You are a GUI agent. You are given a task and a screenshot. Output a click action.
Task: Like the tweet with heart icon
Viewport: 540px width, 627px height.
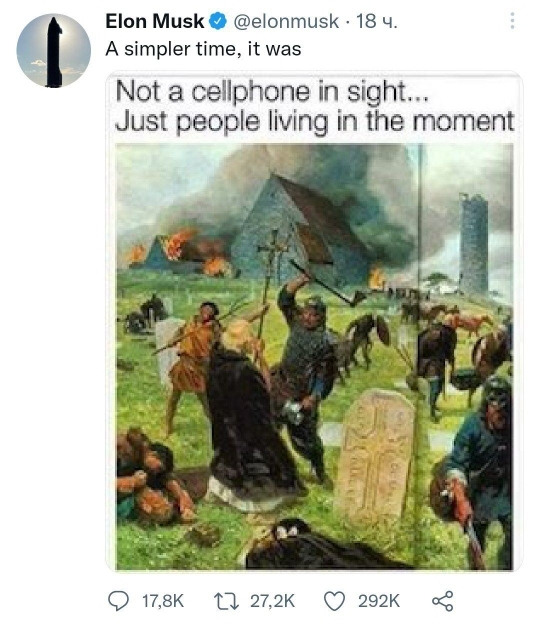334,601
